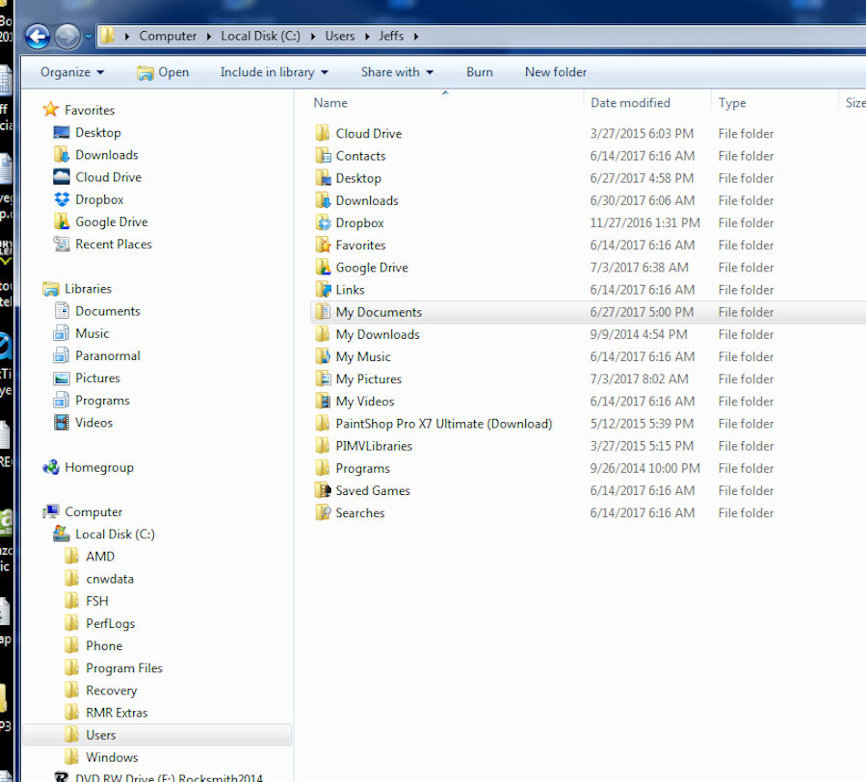The image size is (866, 782).
Task: Select the Searches folder icon
Action: click(322, 513)
